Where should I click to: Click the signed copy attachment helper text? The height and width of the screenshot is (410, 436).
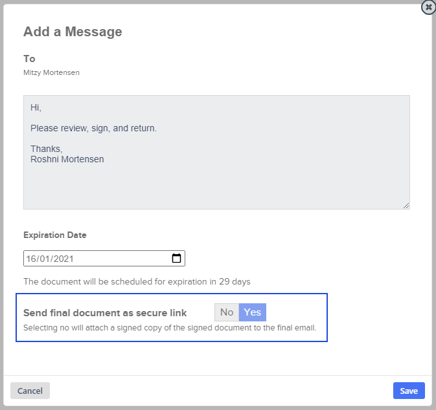(x=170, y=328)
